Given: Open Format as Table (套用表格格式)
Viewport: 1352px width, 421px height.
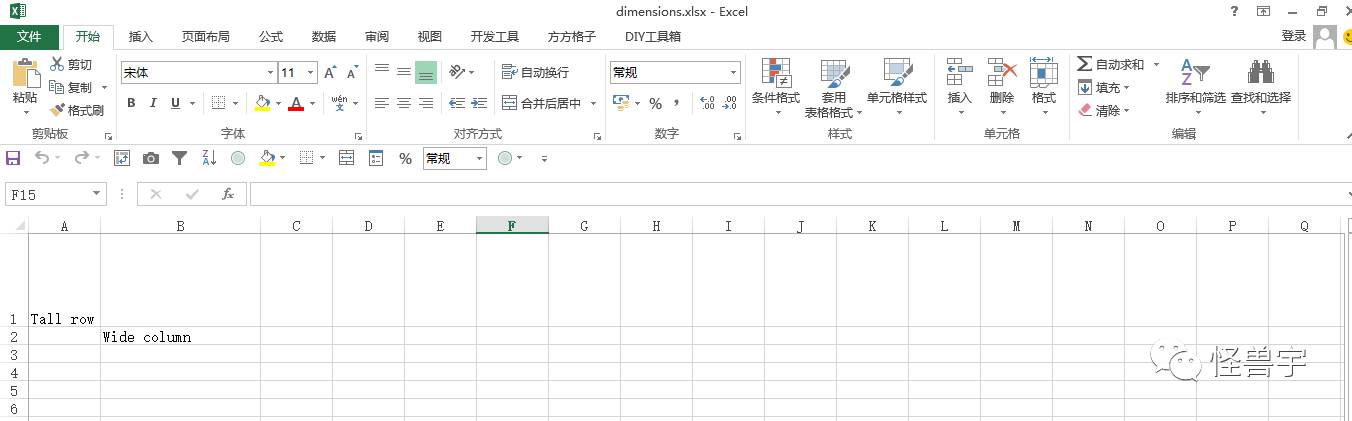Looking at the screenshot, I should tap(833, 88).
